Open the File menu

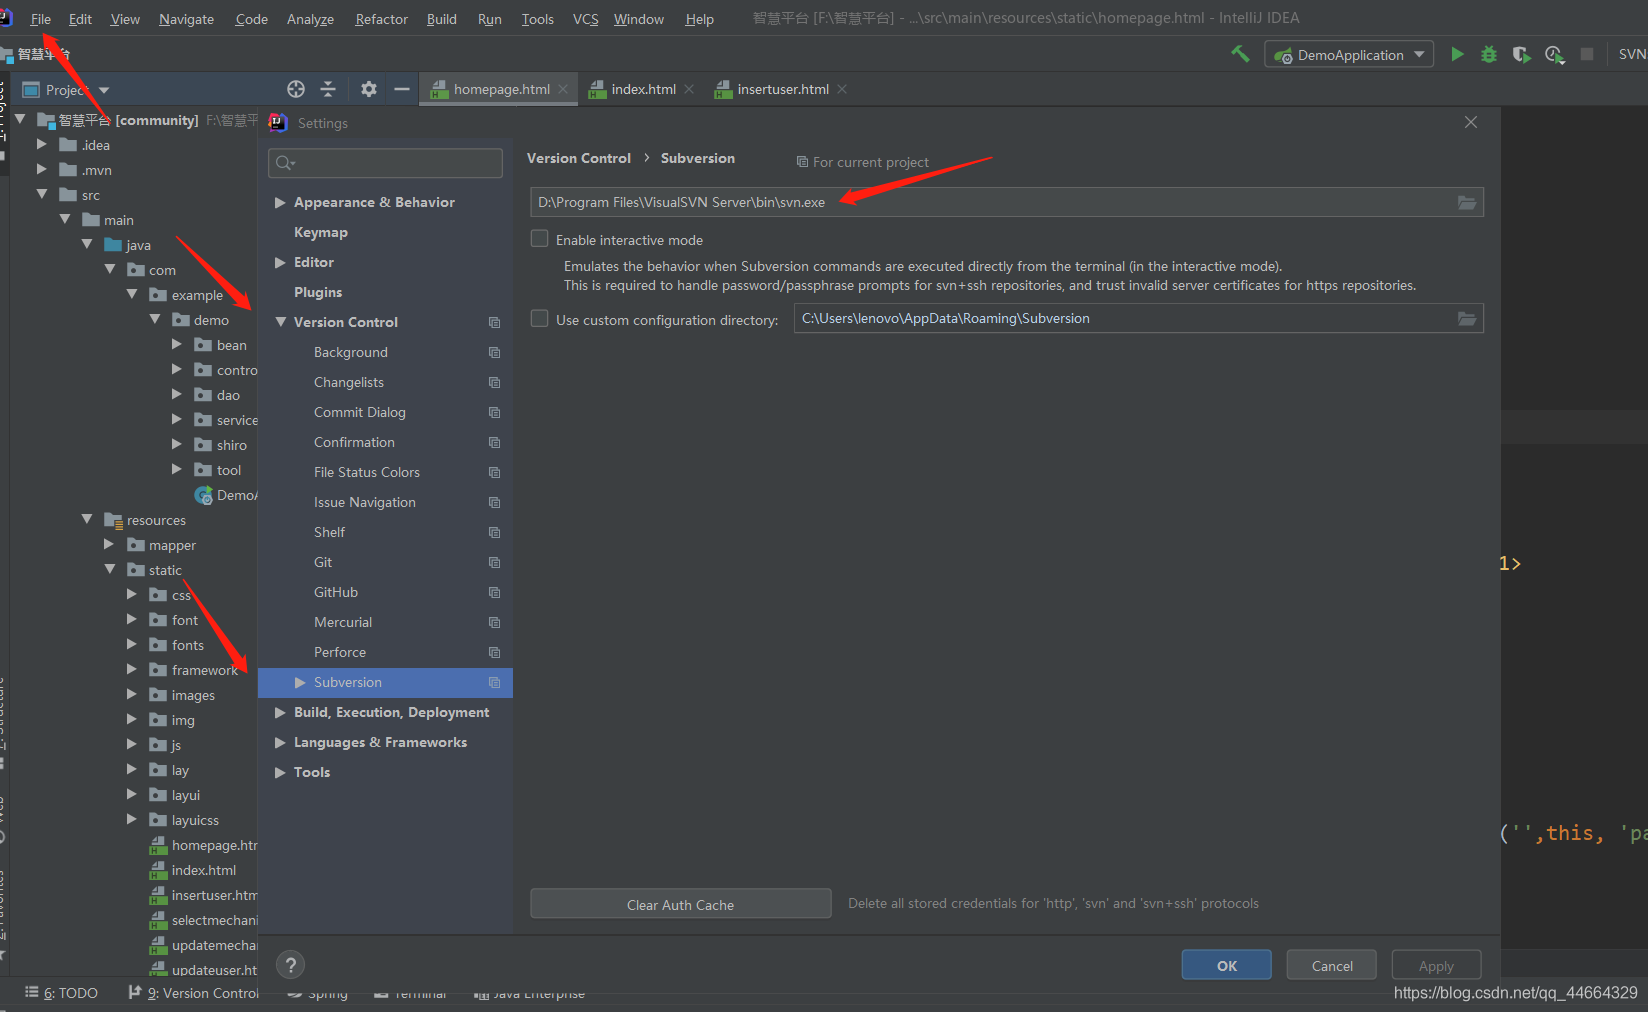pyautogui.click(x=41, y=19)
